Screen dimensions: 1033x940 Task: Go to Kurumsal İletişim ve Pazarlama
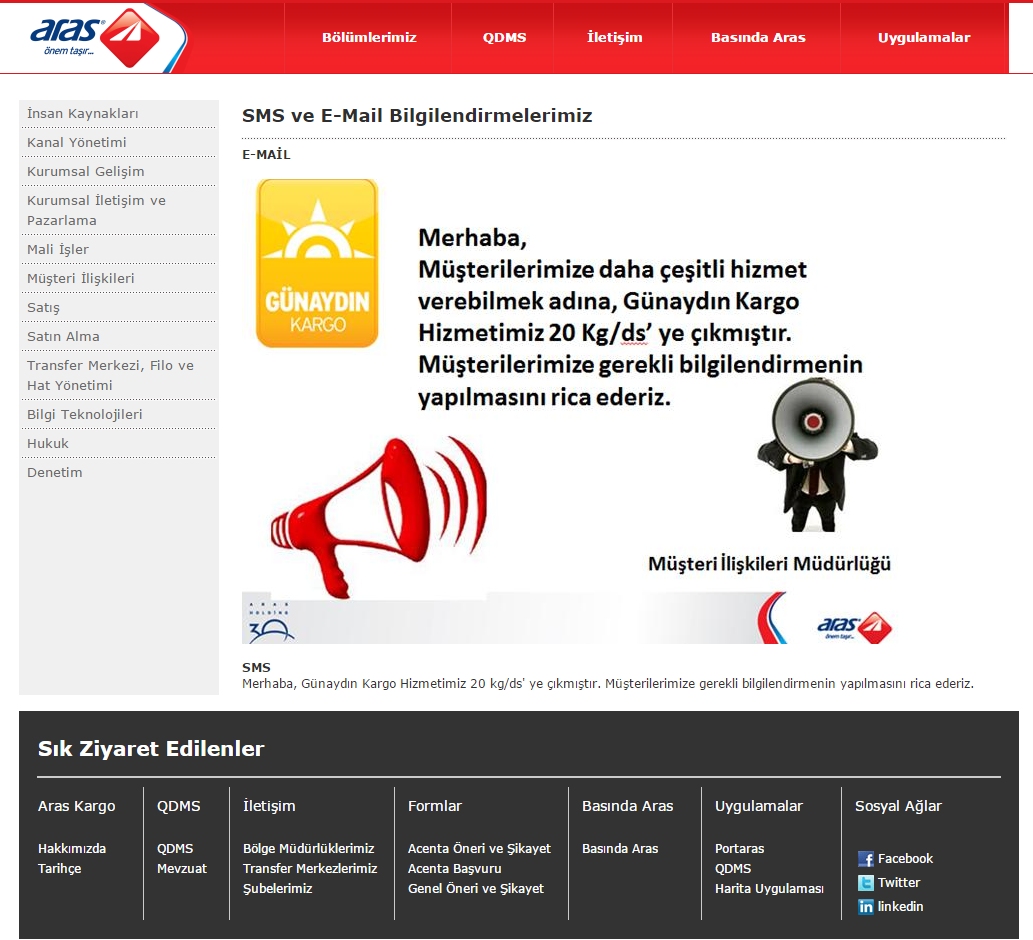[x=119, y=210]
